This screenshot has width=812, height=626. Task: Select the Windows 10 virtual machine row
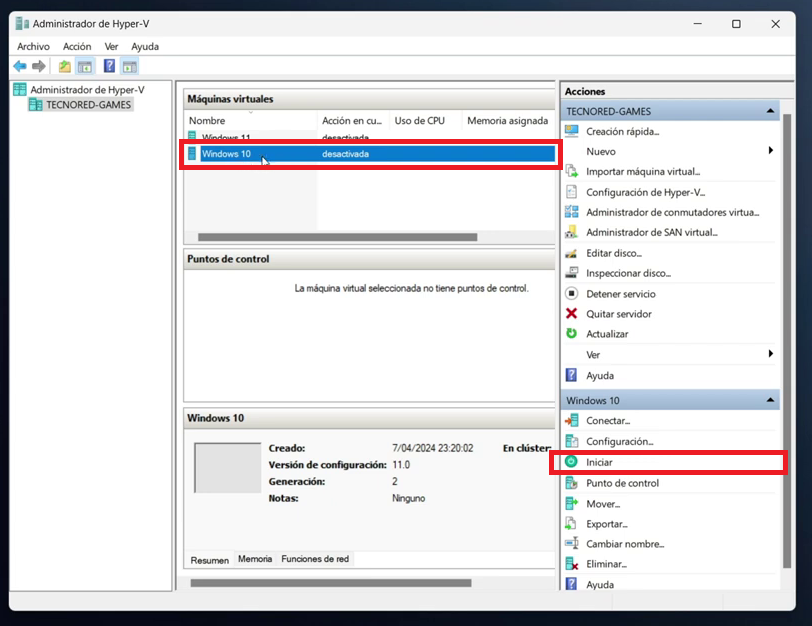coord(370,154)
